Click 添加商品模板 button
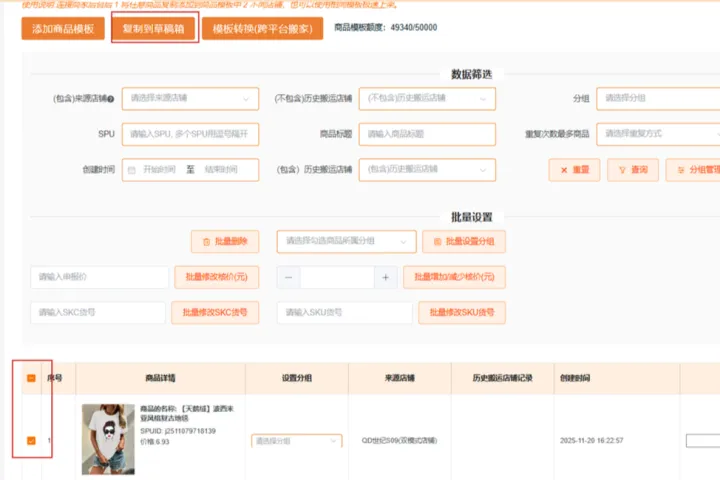 [x=63, y=28]
